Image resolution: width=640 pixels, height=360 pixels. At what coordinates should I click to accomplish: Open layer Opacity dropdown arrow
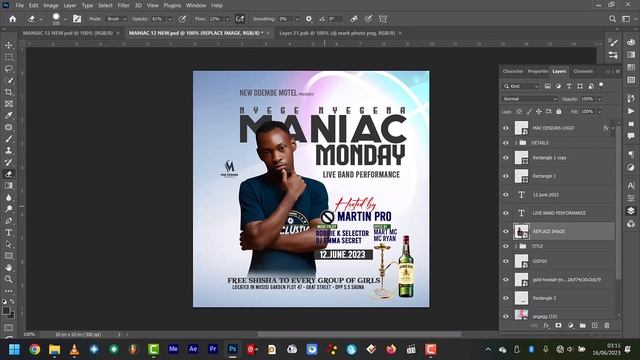point(600,99)
